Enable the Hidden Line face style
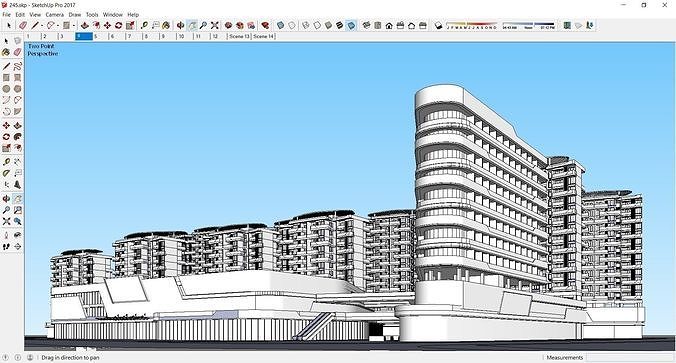Viewport: 676px width, 363px height. tap(317, 25)
